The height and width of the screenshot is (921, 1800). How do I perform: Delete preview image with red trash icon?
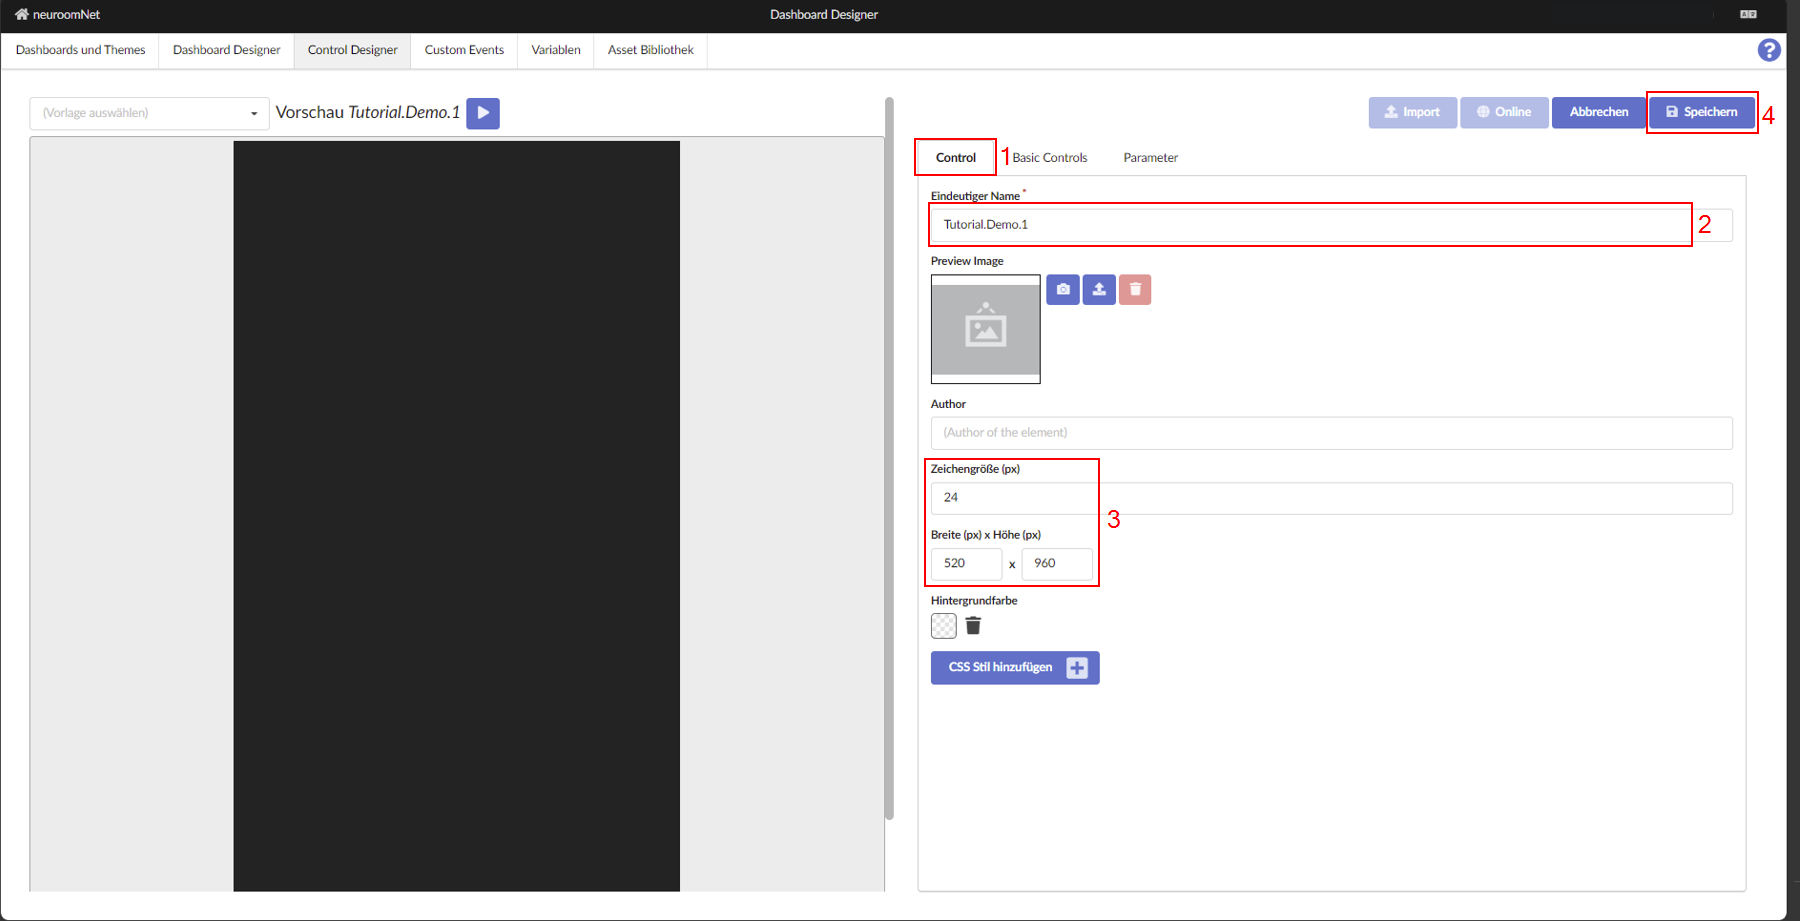point(1134,290)
